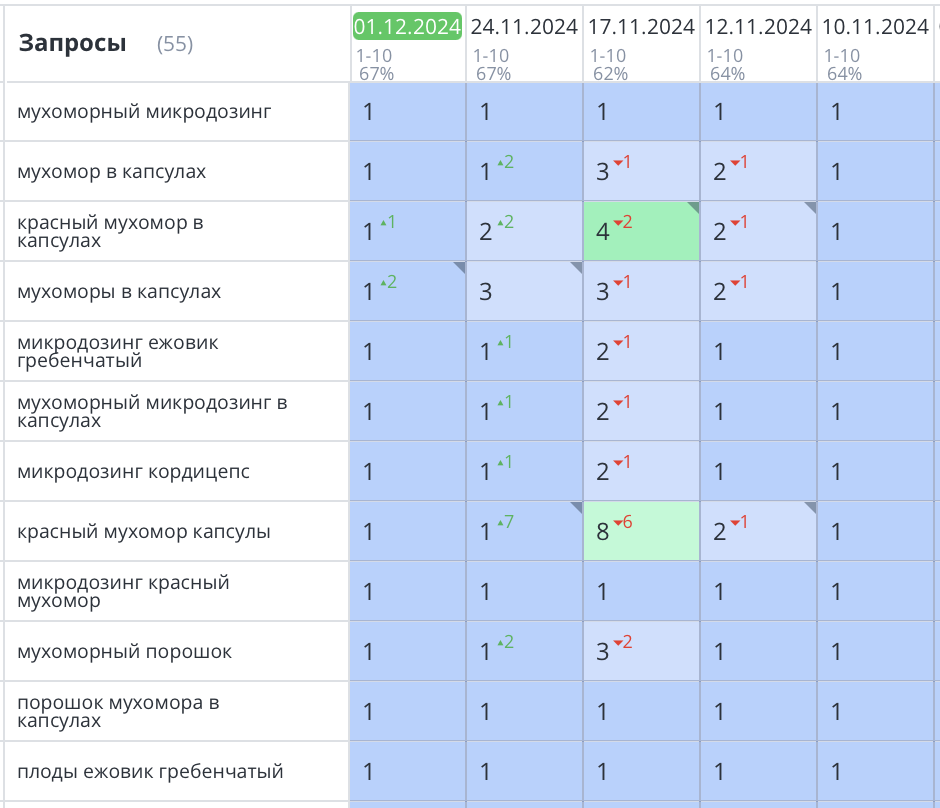Open the corner marker in "мухоморы в капсулах" 24.11.2024 cell
940x808 pixels.
574,264
